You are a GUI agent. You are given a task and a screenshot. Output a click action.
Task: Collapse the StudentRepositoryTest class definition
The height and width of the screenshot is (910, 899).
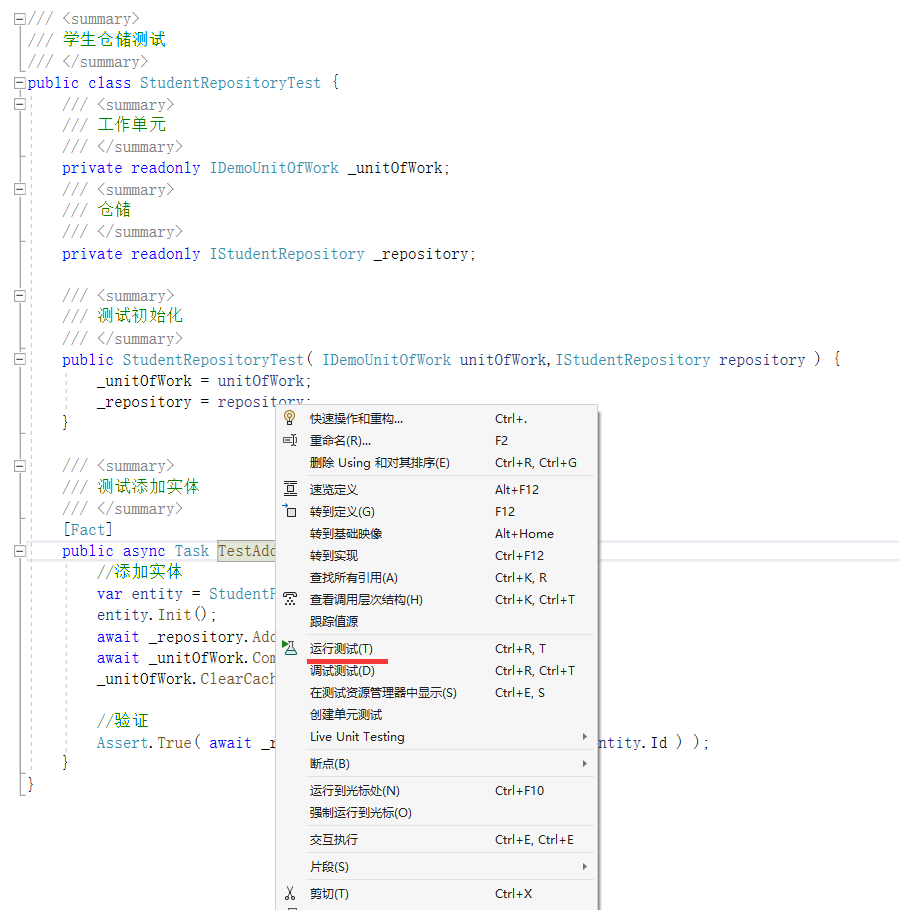[19, 83]
